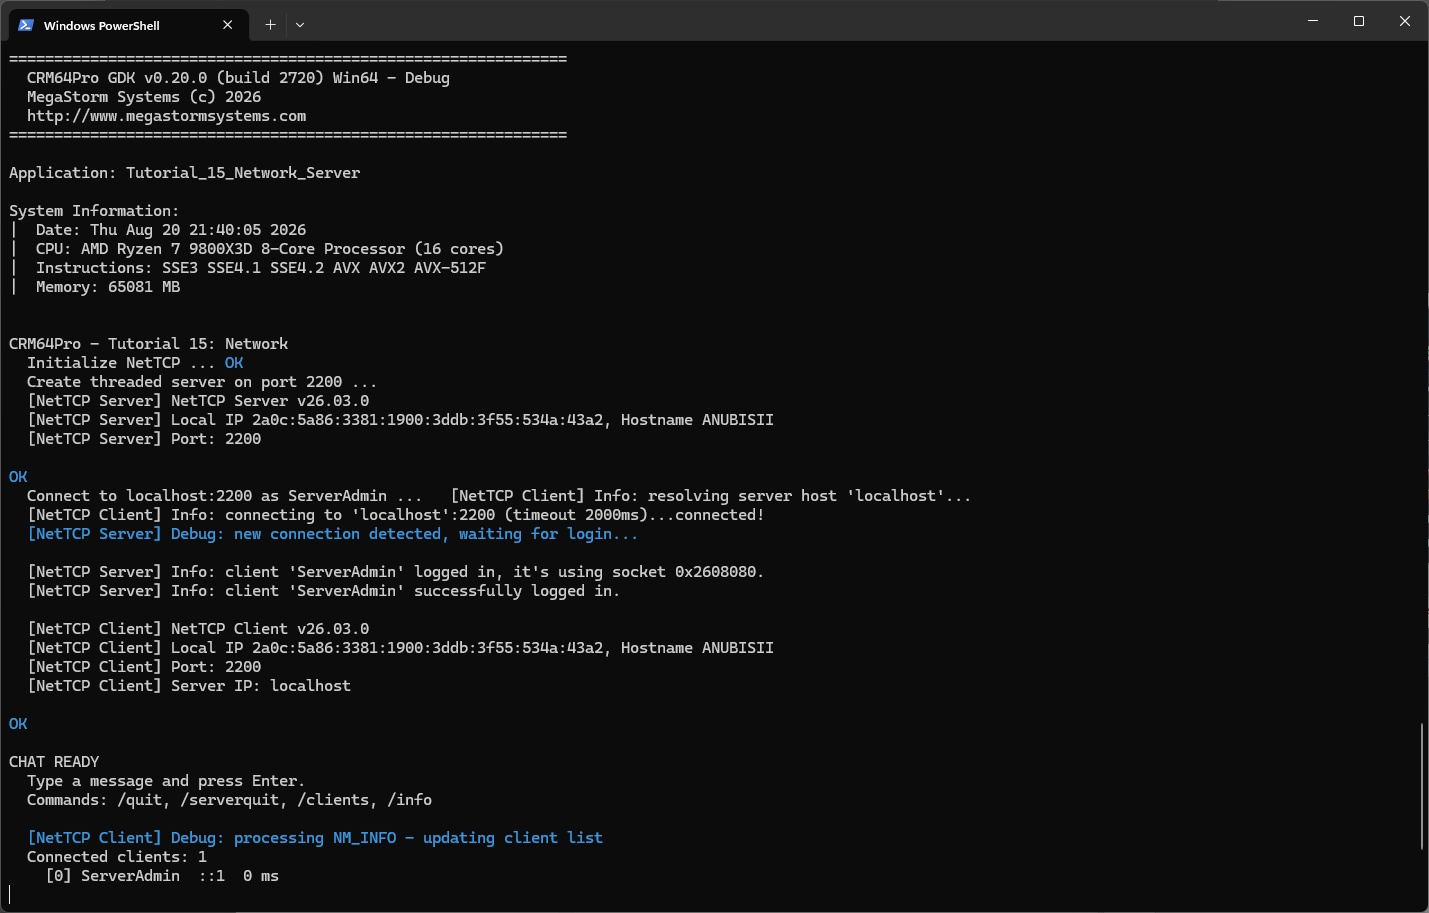This screenshot has width=1429, height=913.
Task: Click the blue 'new connection detected' debug line
Action: (333, 534)
